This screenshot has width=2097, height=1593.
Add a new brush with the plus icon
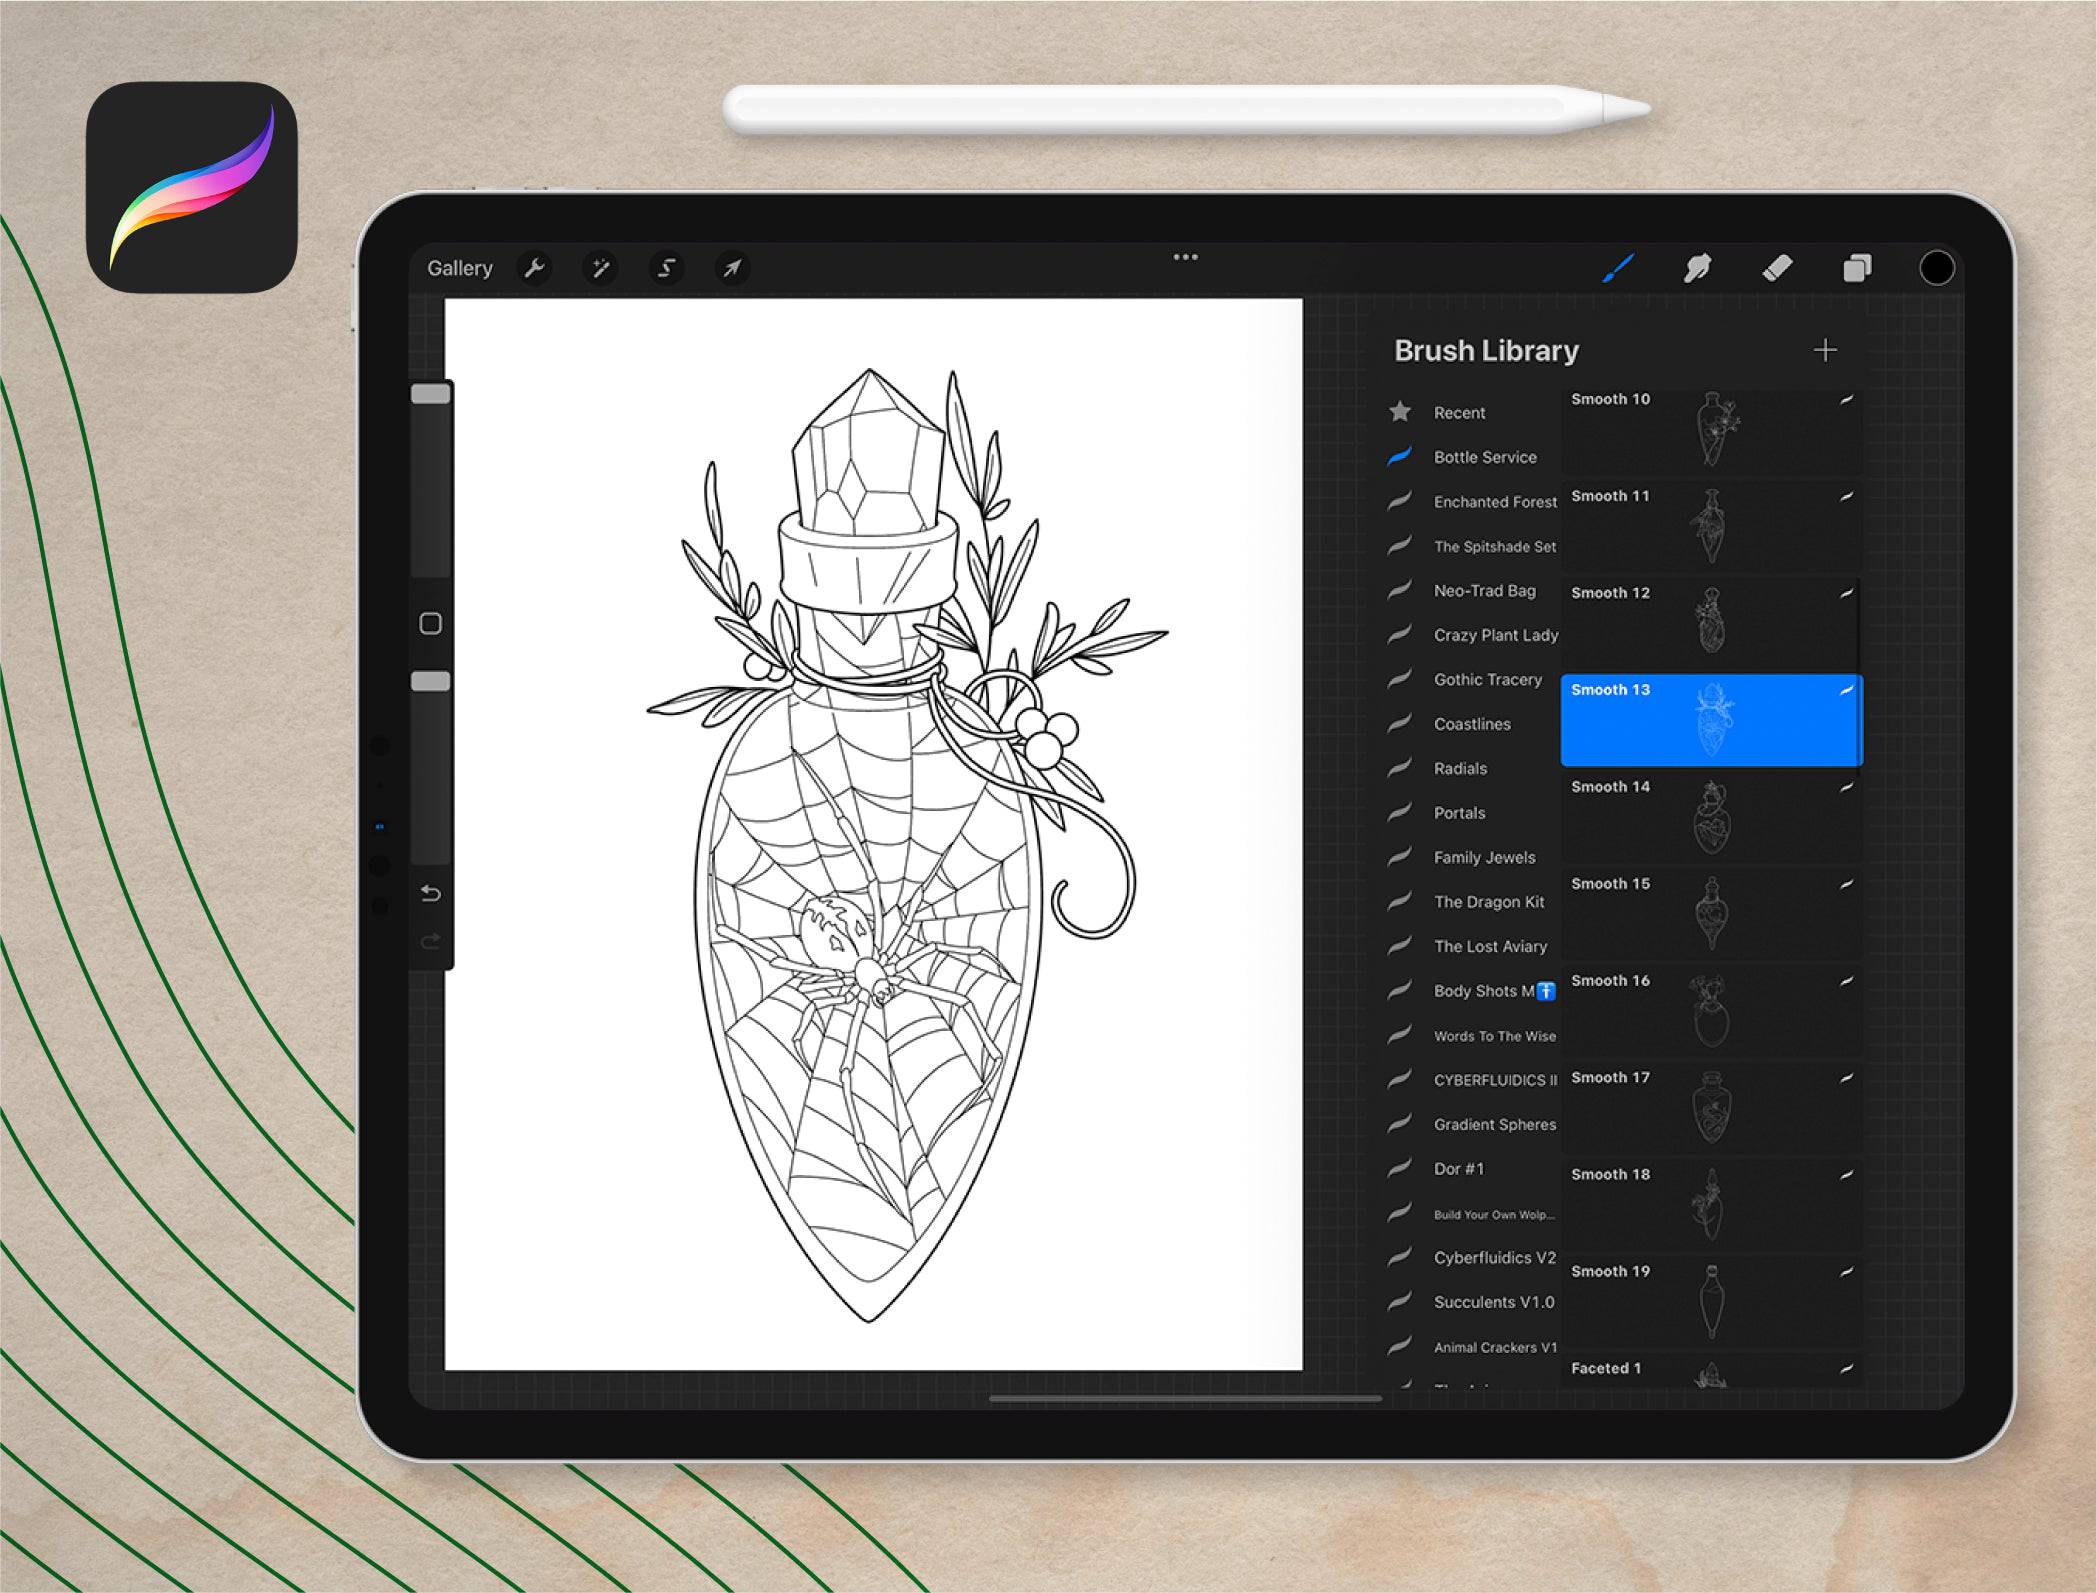click(1827, 350)
